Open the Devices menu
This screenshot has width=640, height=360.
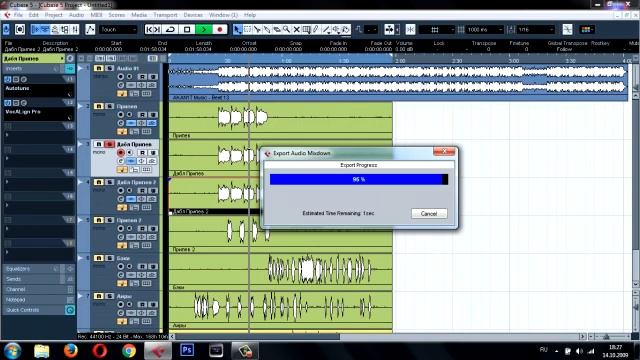[x=193, y=15]
